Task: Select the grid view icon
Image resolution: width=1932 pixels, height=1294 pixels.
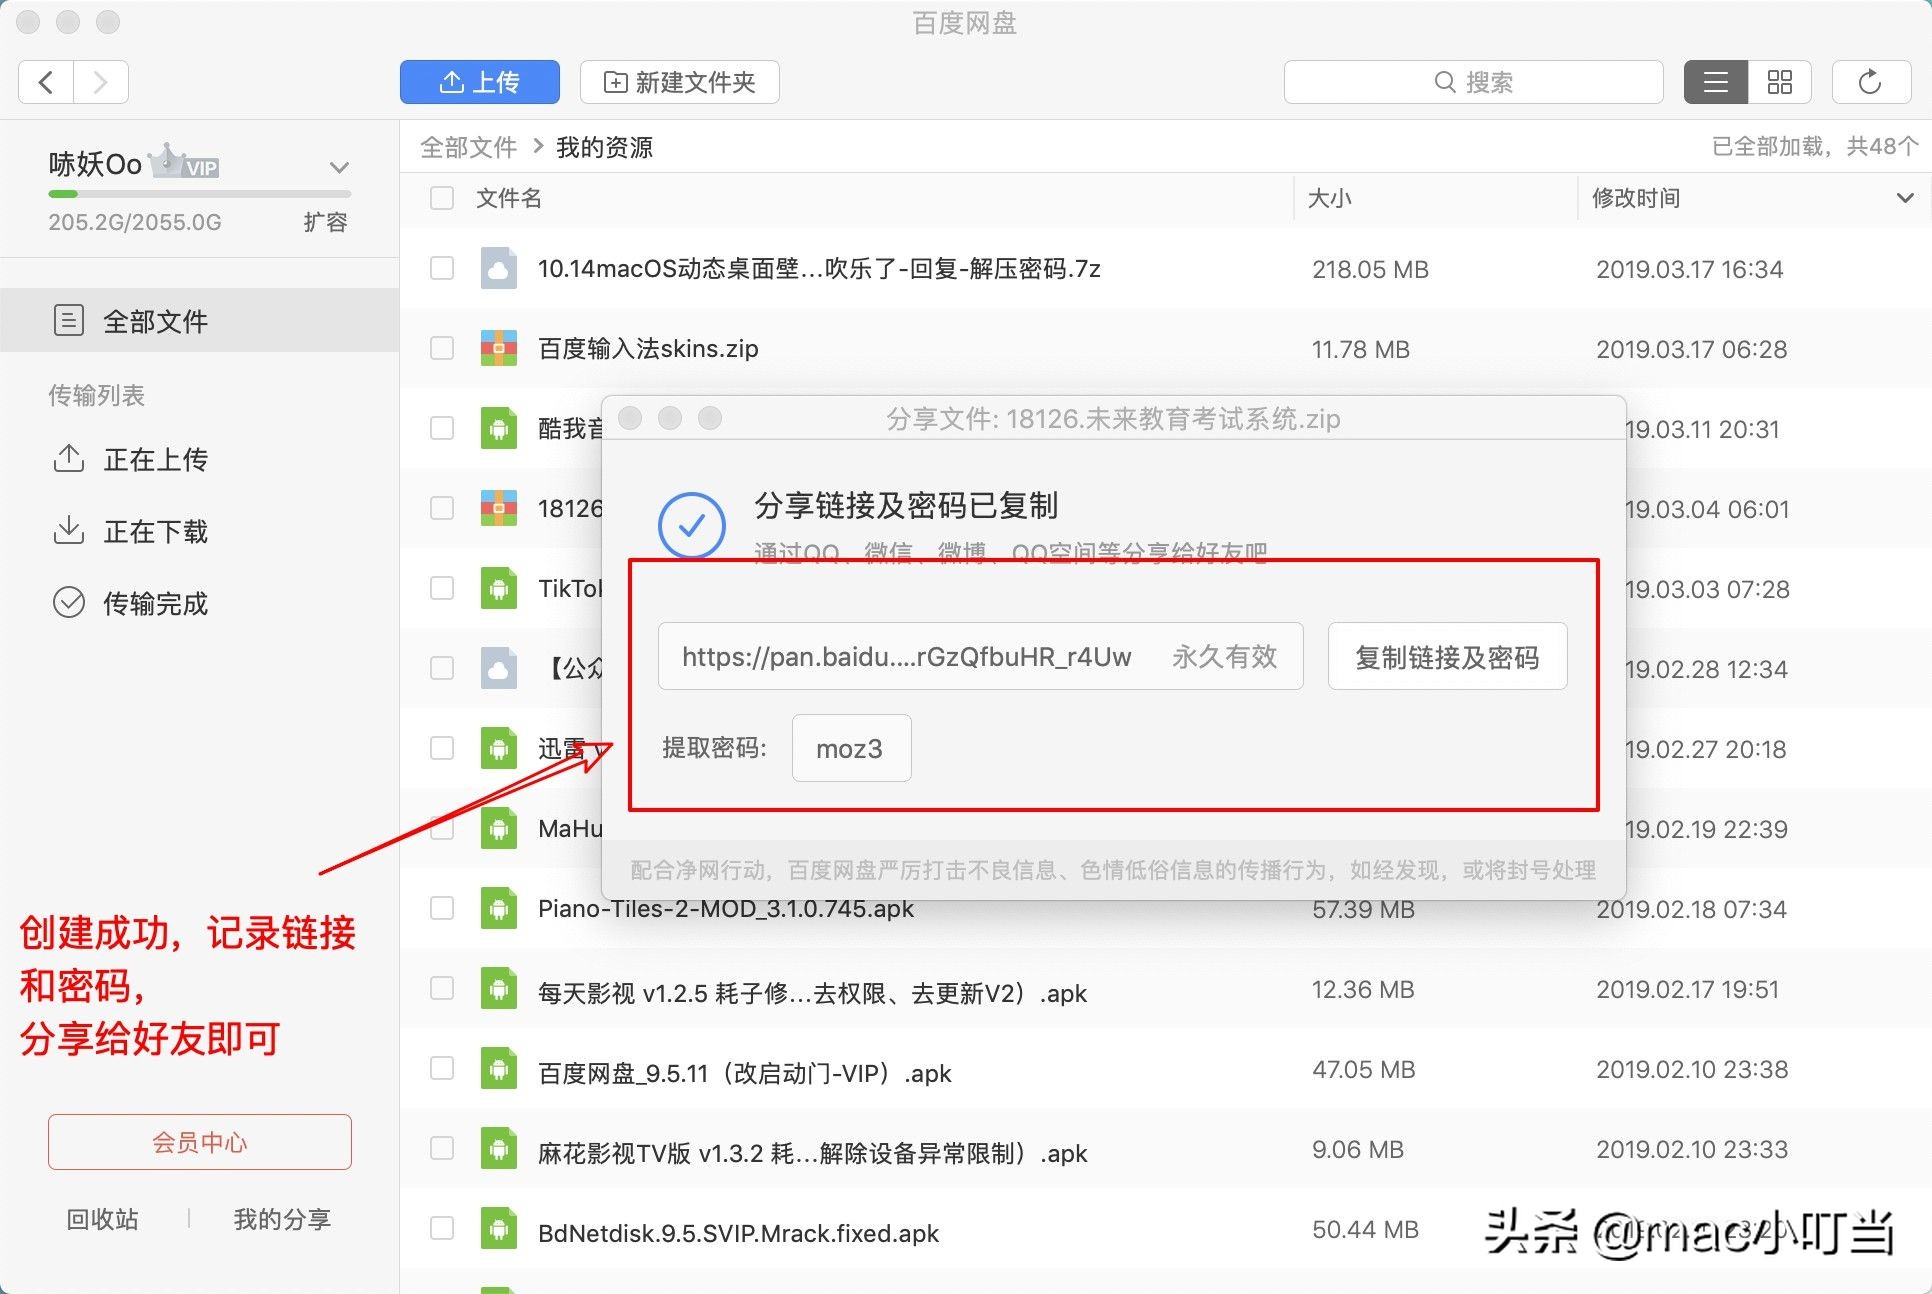Action: click(x=1780, y=82)
